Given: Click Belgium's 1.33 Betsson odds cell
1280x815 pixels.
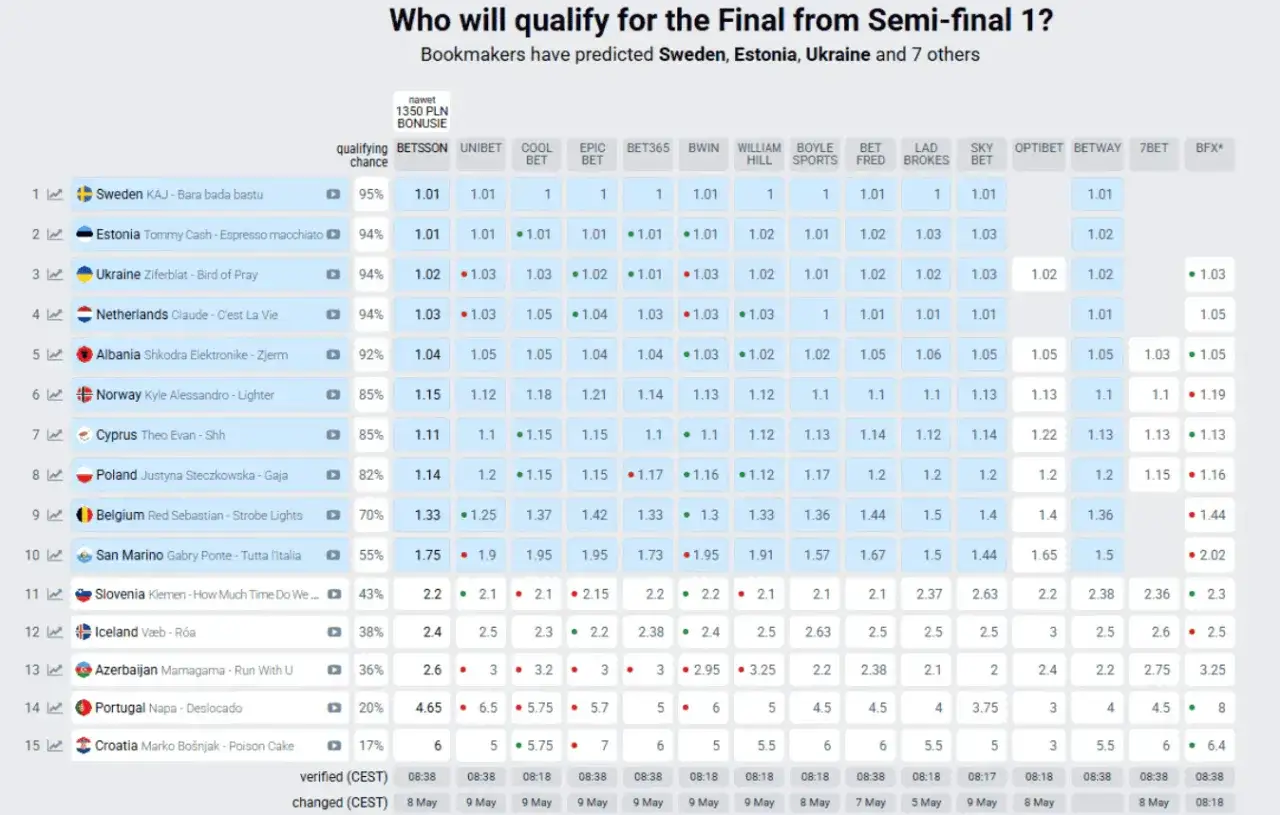Looking at the screenshot, I should pos(421,514).
